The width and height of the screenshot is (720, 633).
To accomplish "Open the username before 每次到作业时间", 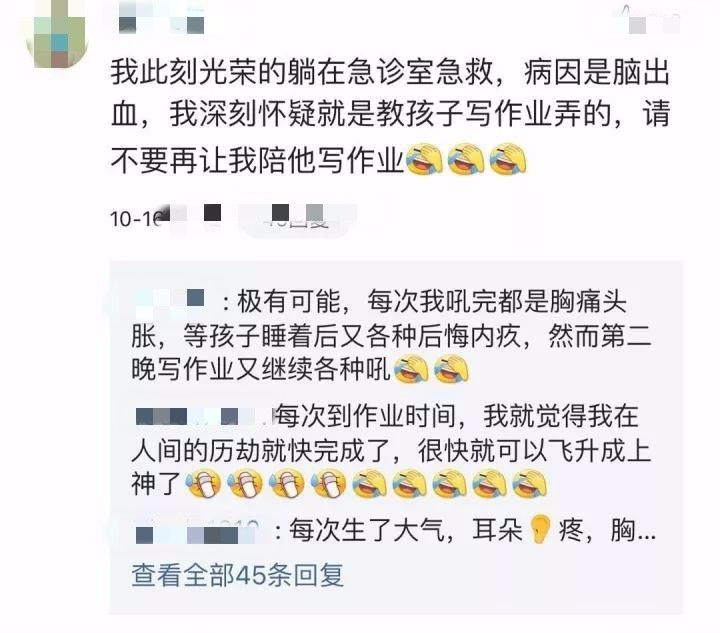I will pos(202,417).
